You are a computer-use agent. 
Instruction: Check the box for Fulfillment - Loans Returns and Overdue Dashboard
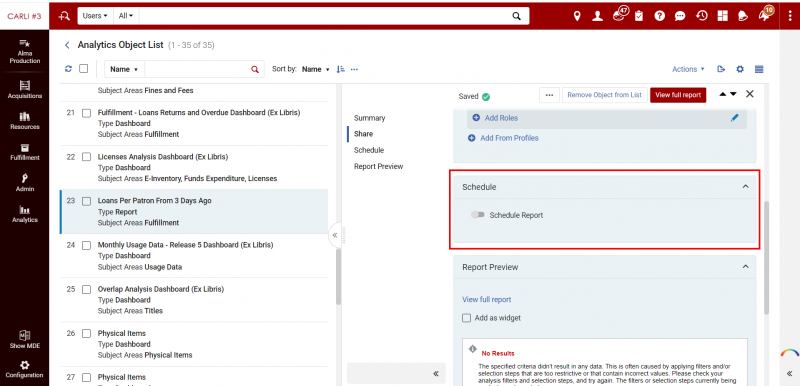tap(87, 113)
